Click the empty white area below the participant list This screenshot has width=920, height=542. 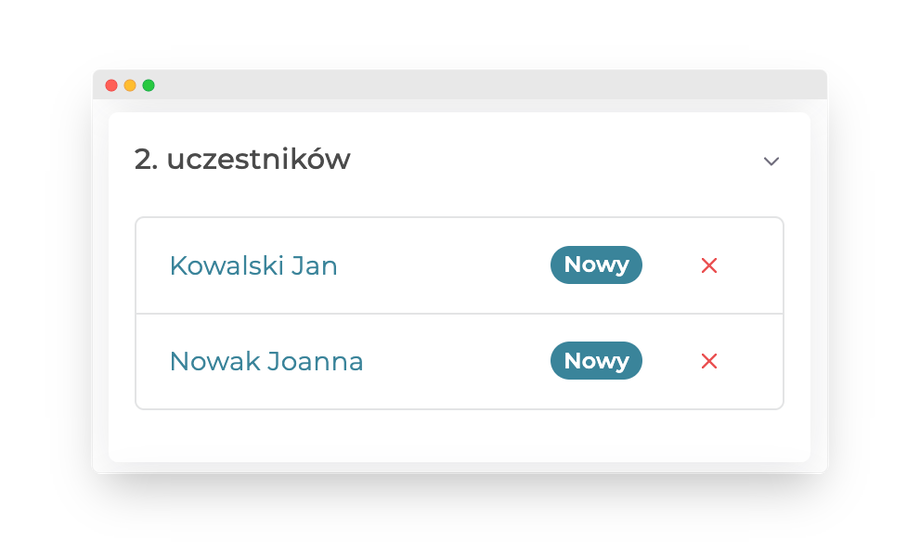[x=460, y=435]
